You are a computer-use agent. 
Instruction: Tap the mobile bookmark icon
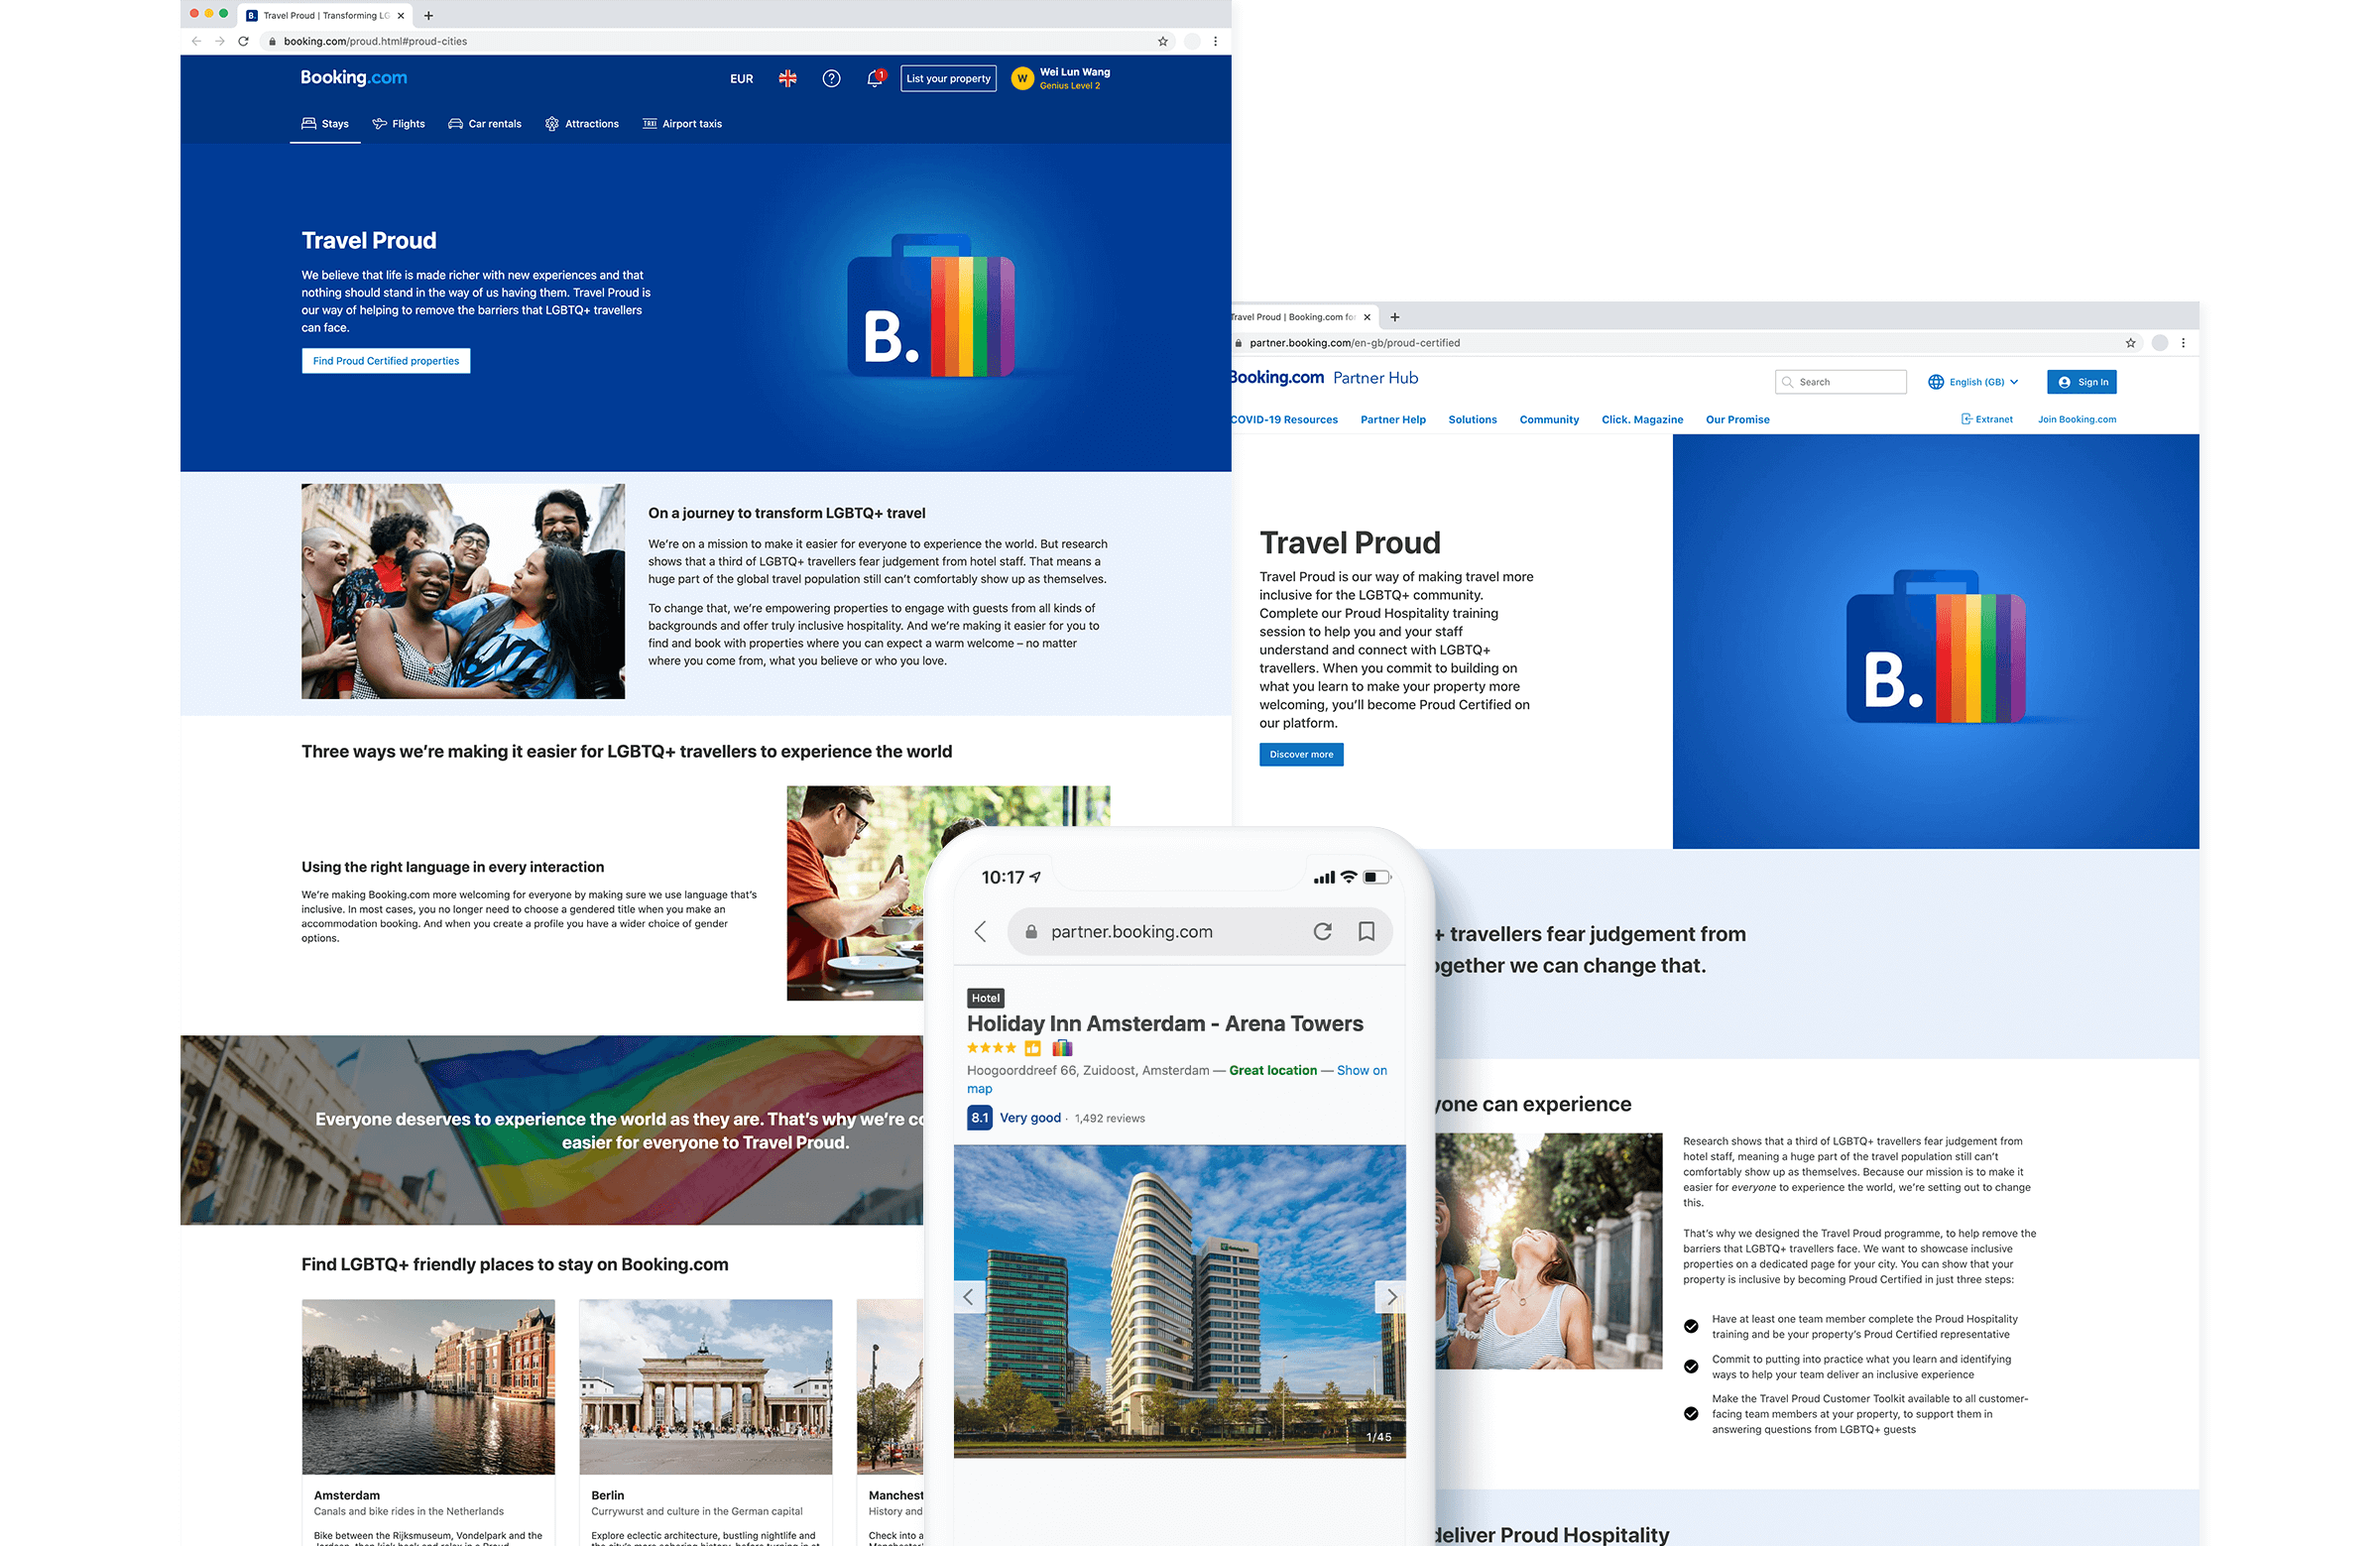tap(1366, 932)
